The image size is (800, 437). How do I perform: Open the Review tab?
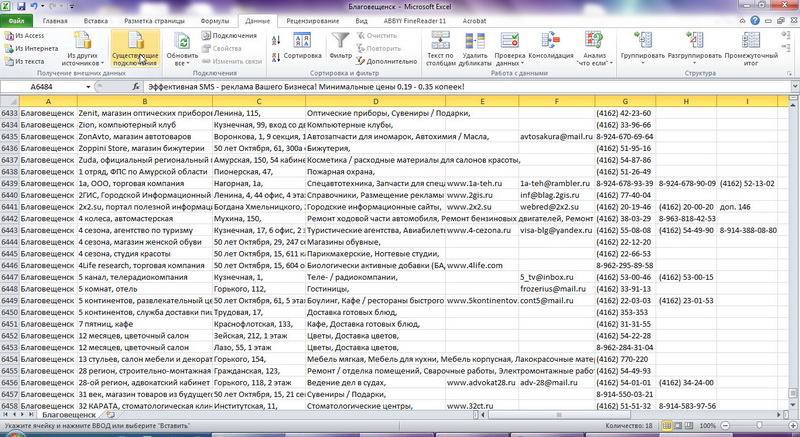pos(313,21)
